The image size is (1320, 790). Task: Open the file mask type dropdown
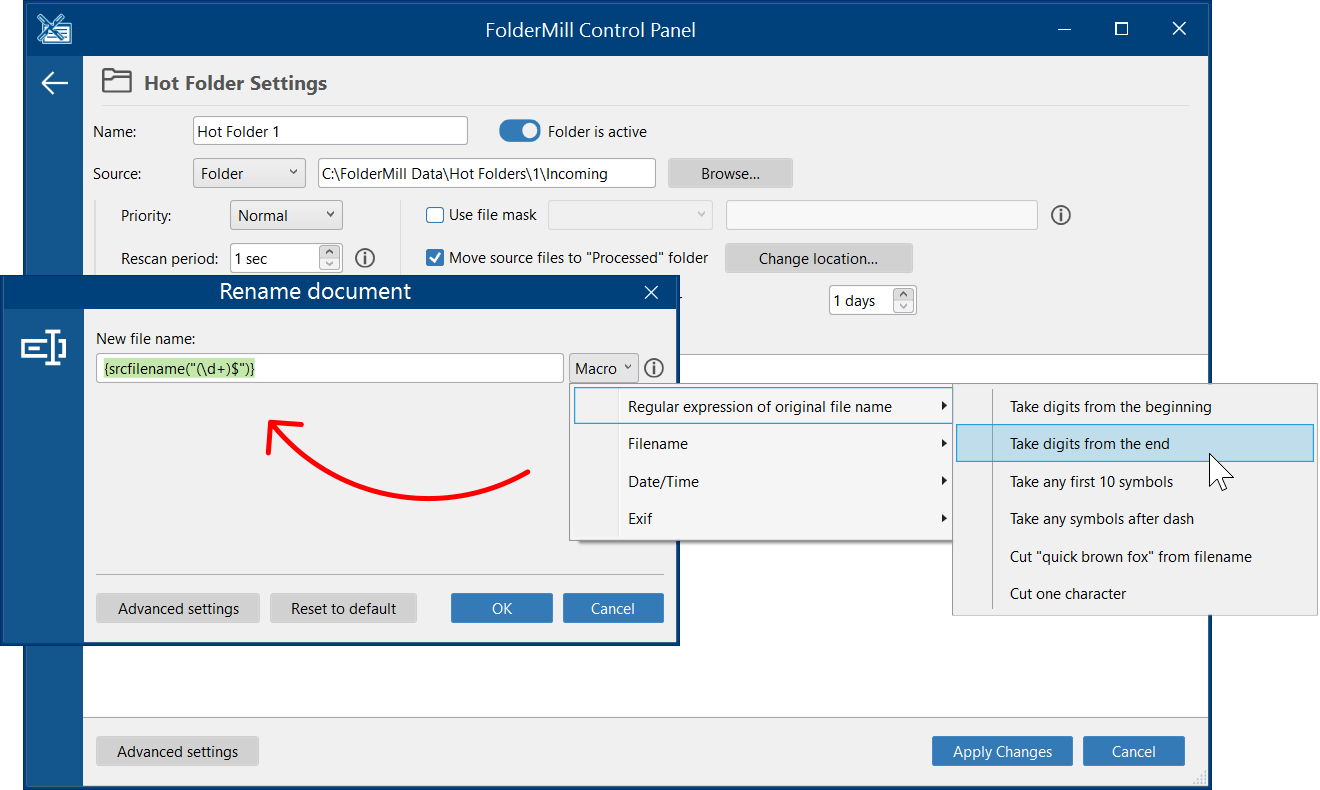[x=631, y=215]
